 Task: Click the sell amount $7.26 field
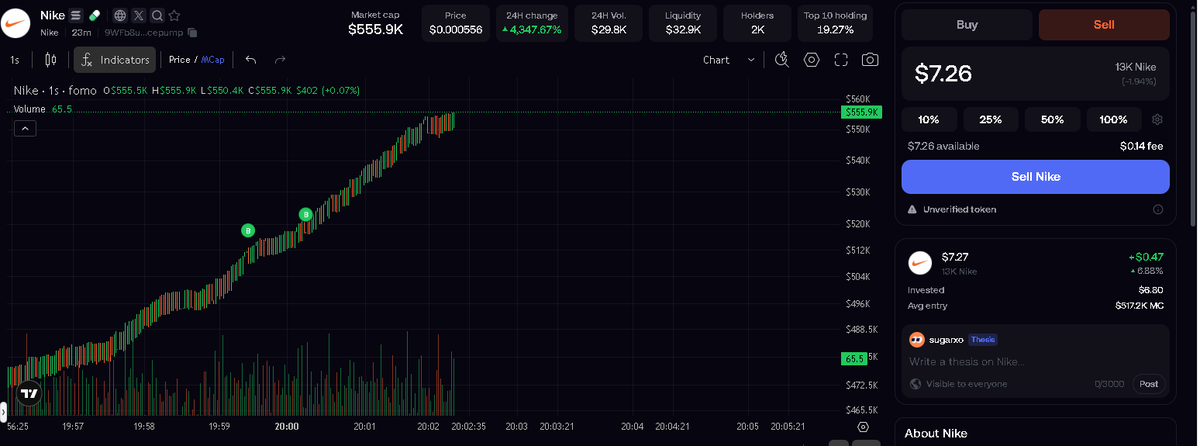click(1035, 74)
